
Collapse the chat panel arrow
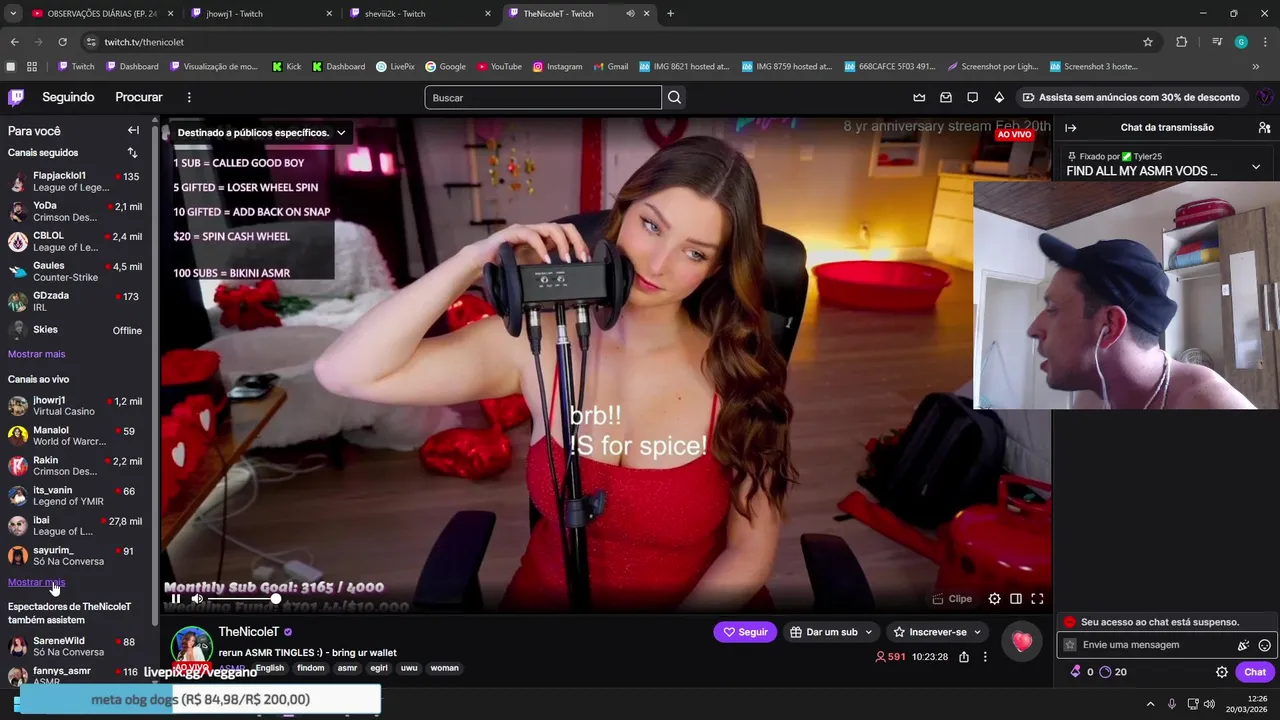click(1070, 128)
